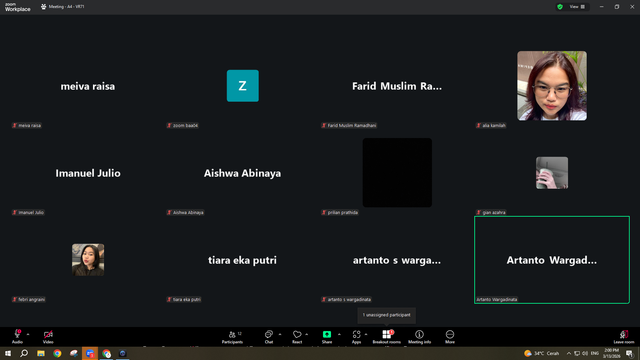Click the Aishwa Abinaya name label
Screen dimensions: 640x360
(x=185, y=212)
